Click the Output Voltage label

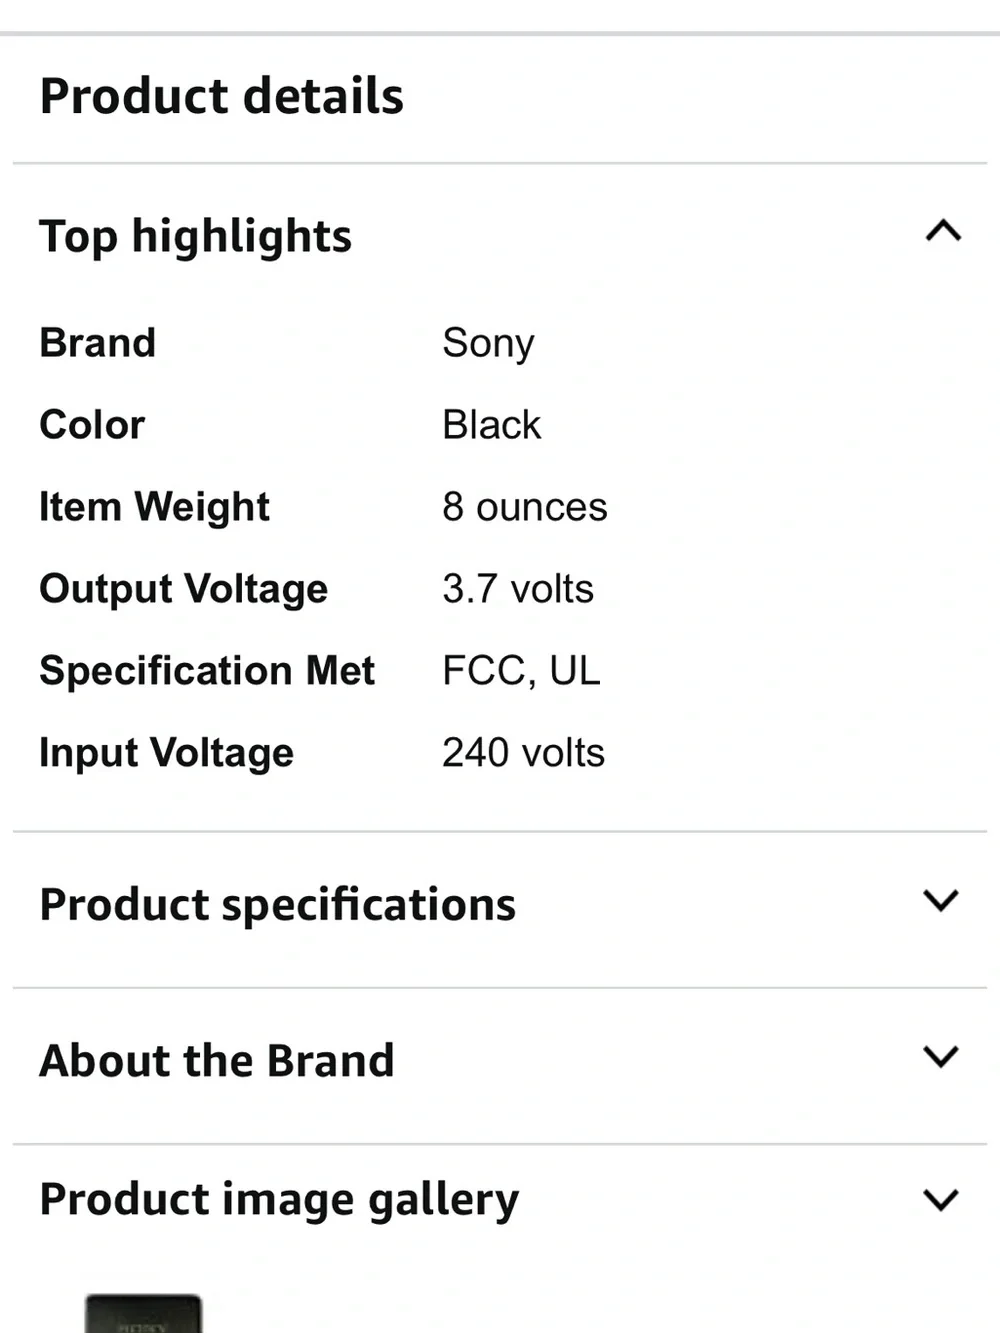pos(184,590)
